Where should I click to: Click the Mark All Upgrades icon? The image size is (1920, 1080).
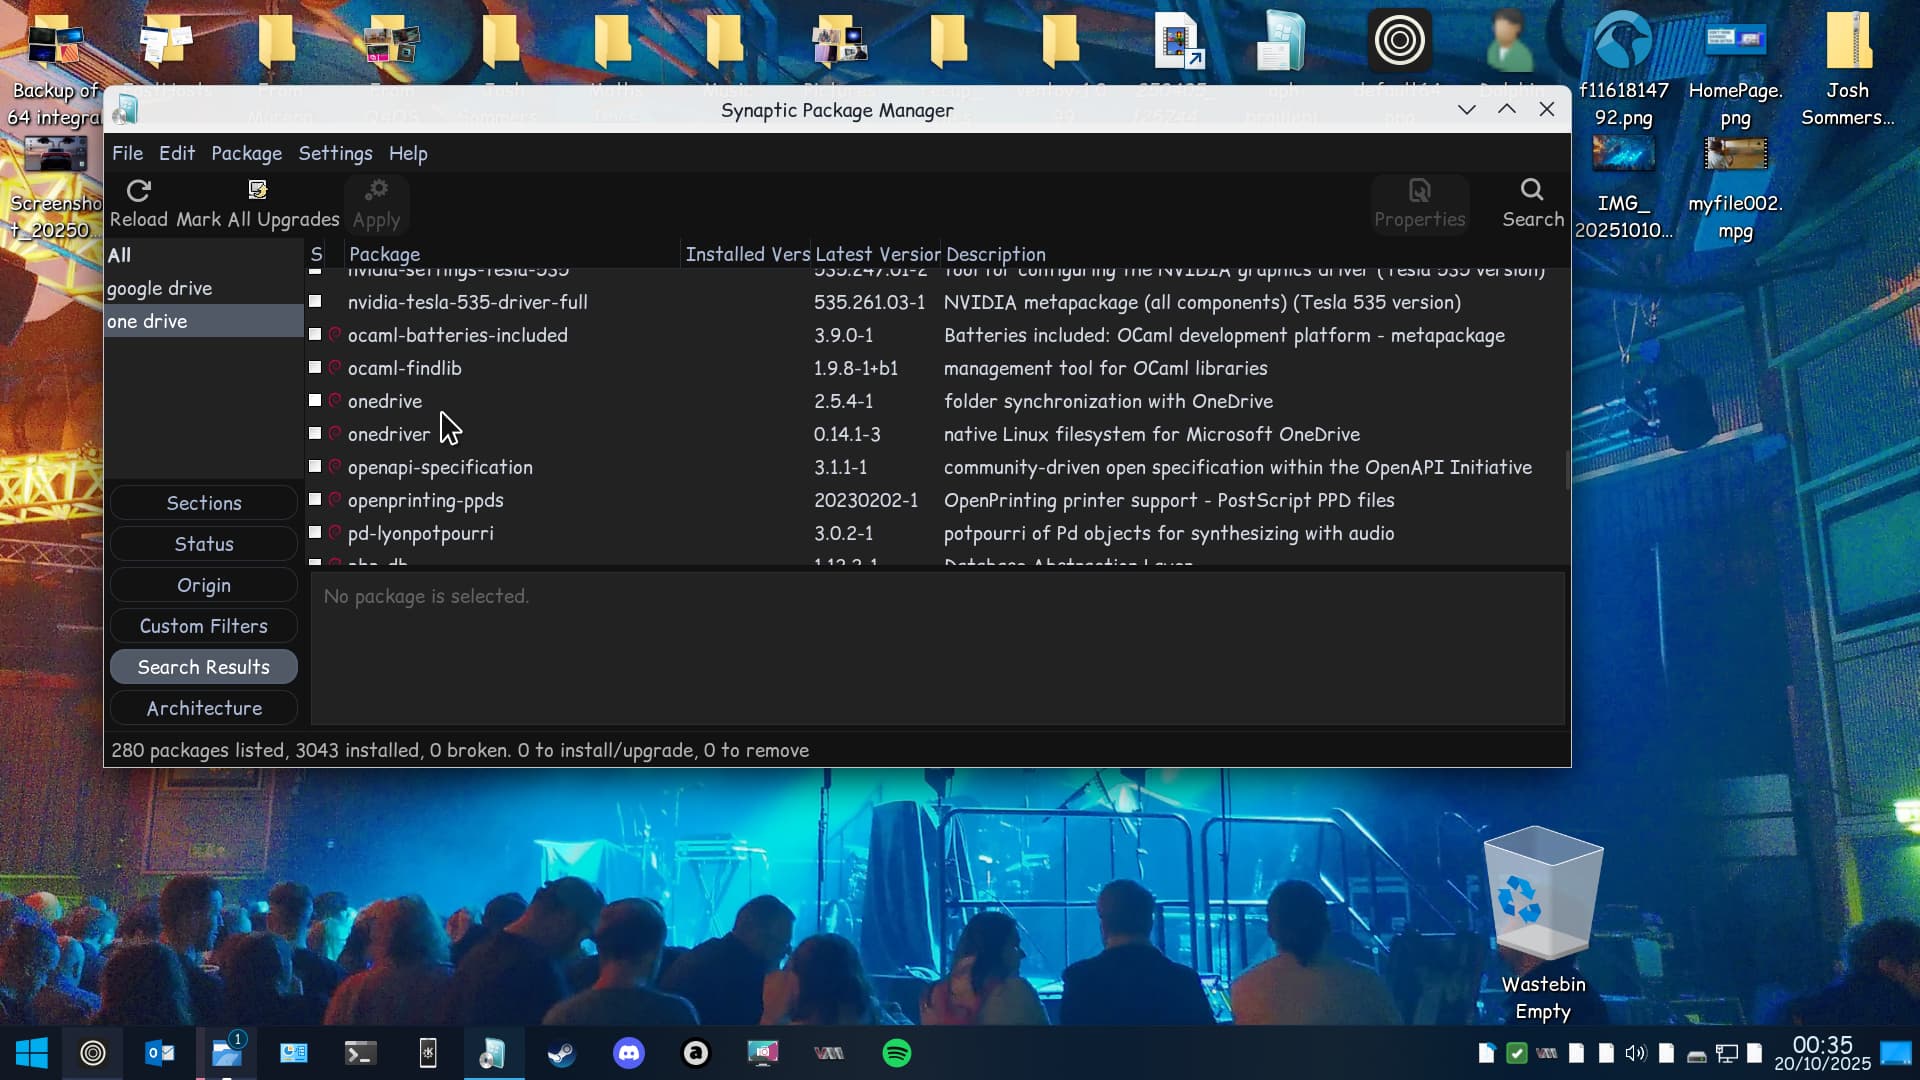point(257,191)
